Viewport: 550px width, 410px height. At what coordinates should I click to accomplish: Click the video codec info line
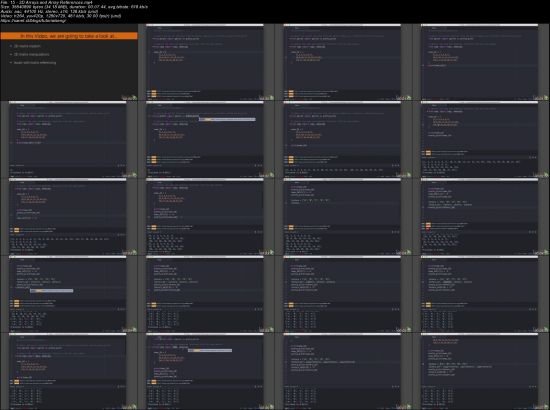click(x=61, y=16)
